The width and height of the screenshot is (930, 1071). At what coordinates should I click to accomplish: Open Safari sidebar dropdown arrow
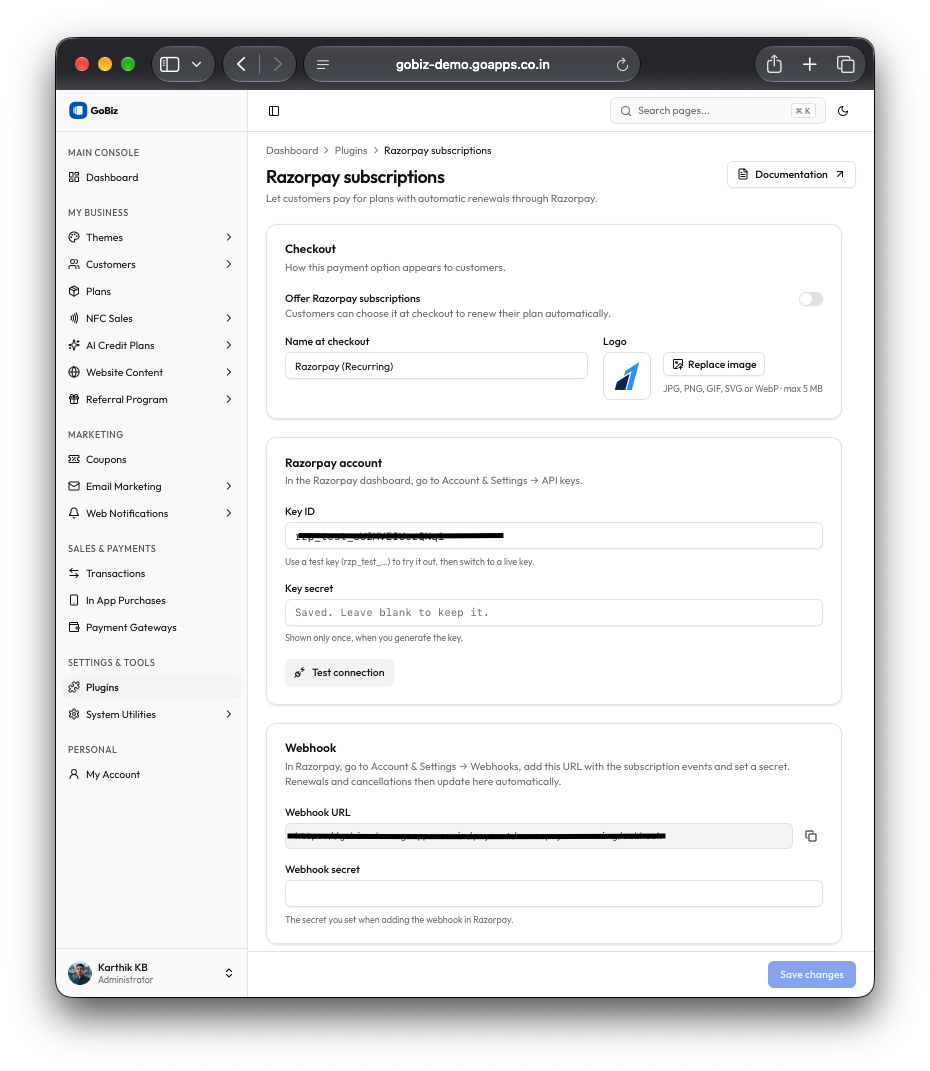pos(197,64)
